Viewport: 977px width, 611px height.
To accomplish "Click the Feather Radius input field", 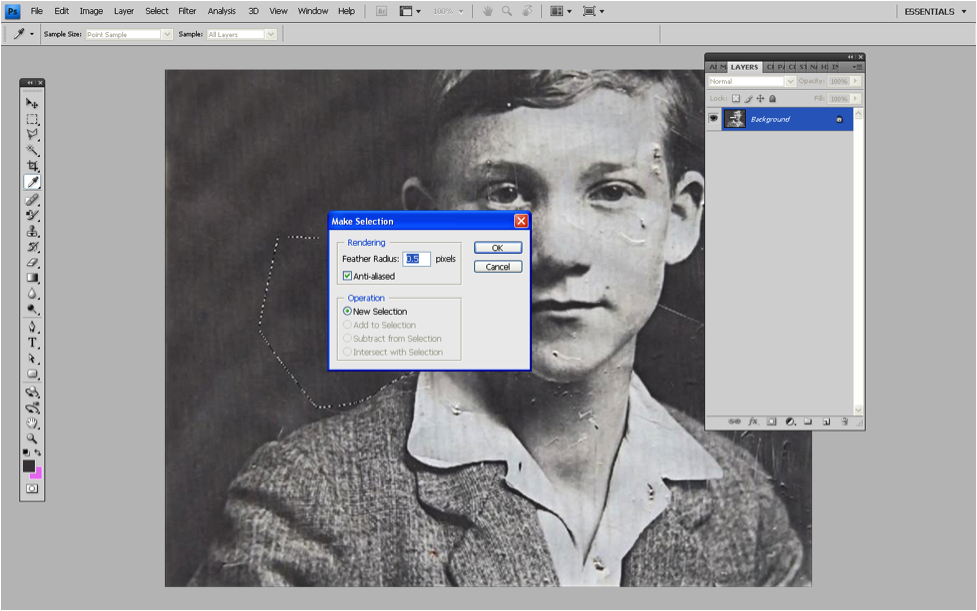I will pos(417,259).
